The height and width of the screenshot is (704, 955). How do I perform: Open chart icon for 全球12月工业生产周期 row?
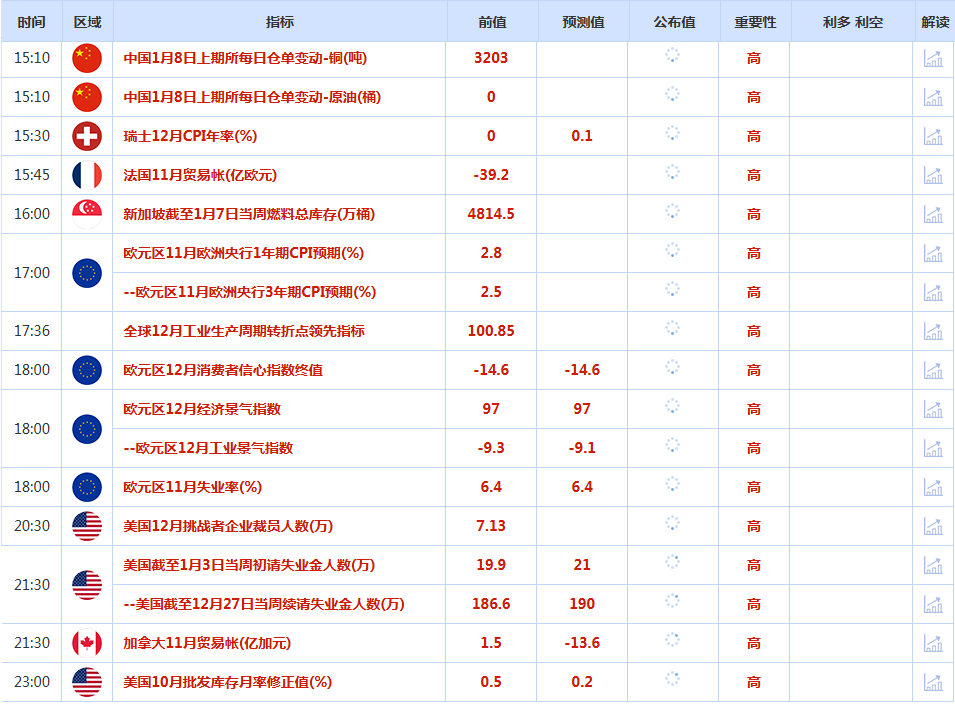coord(933,331)
